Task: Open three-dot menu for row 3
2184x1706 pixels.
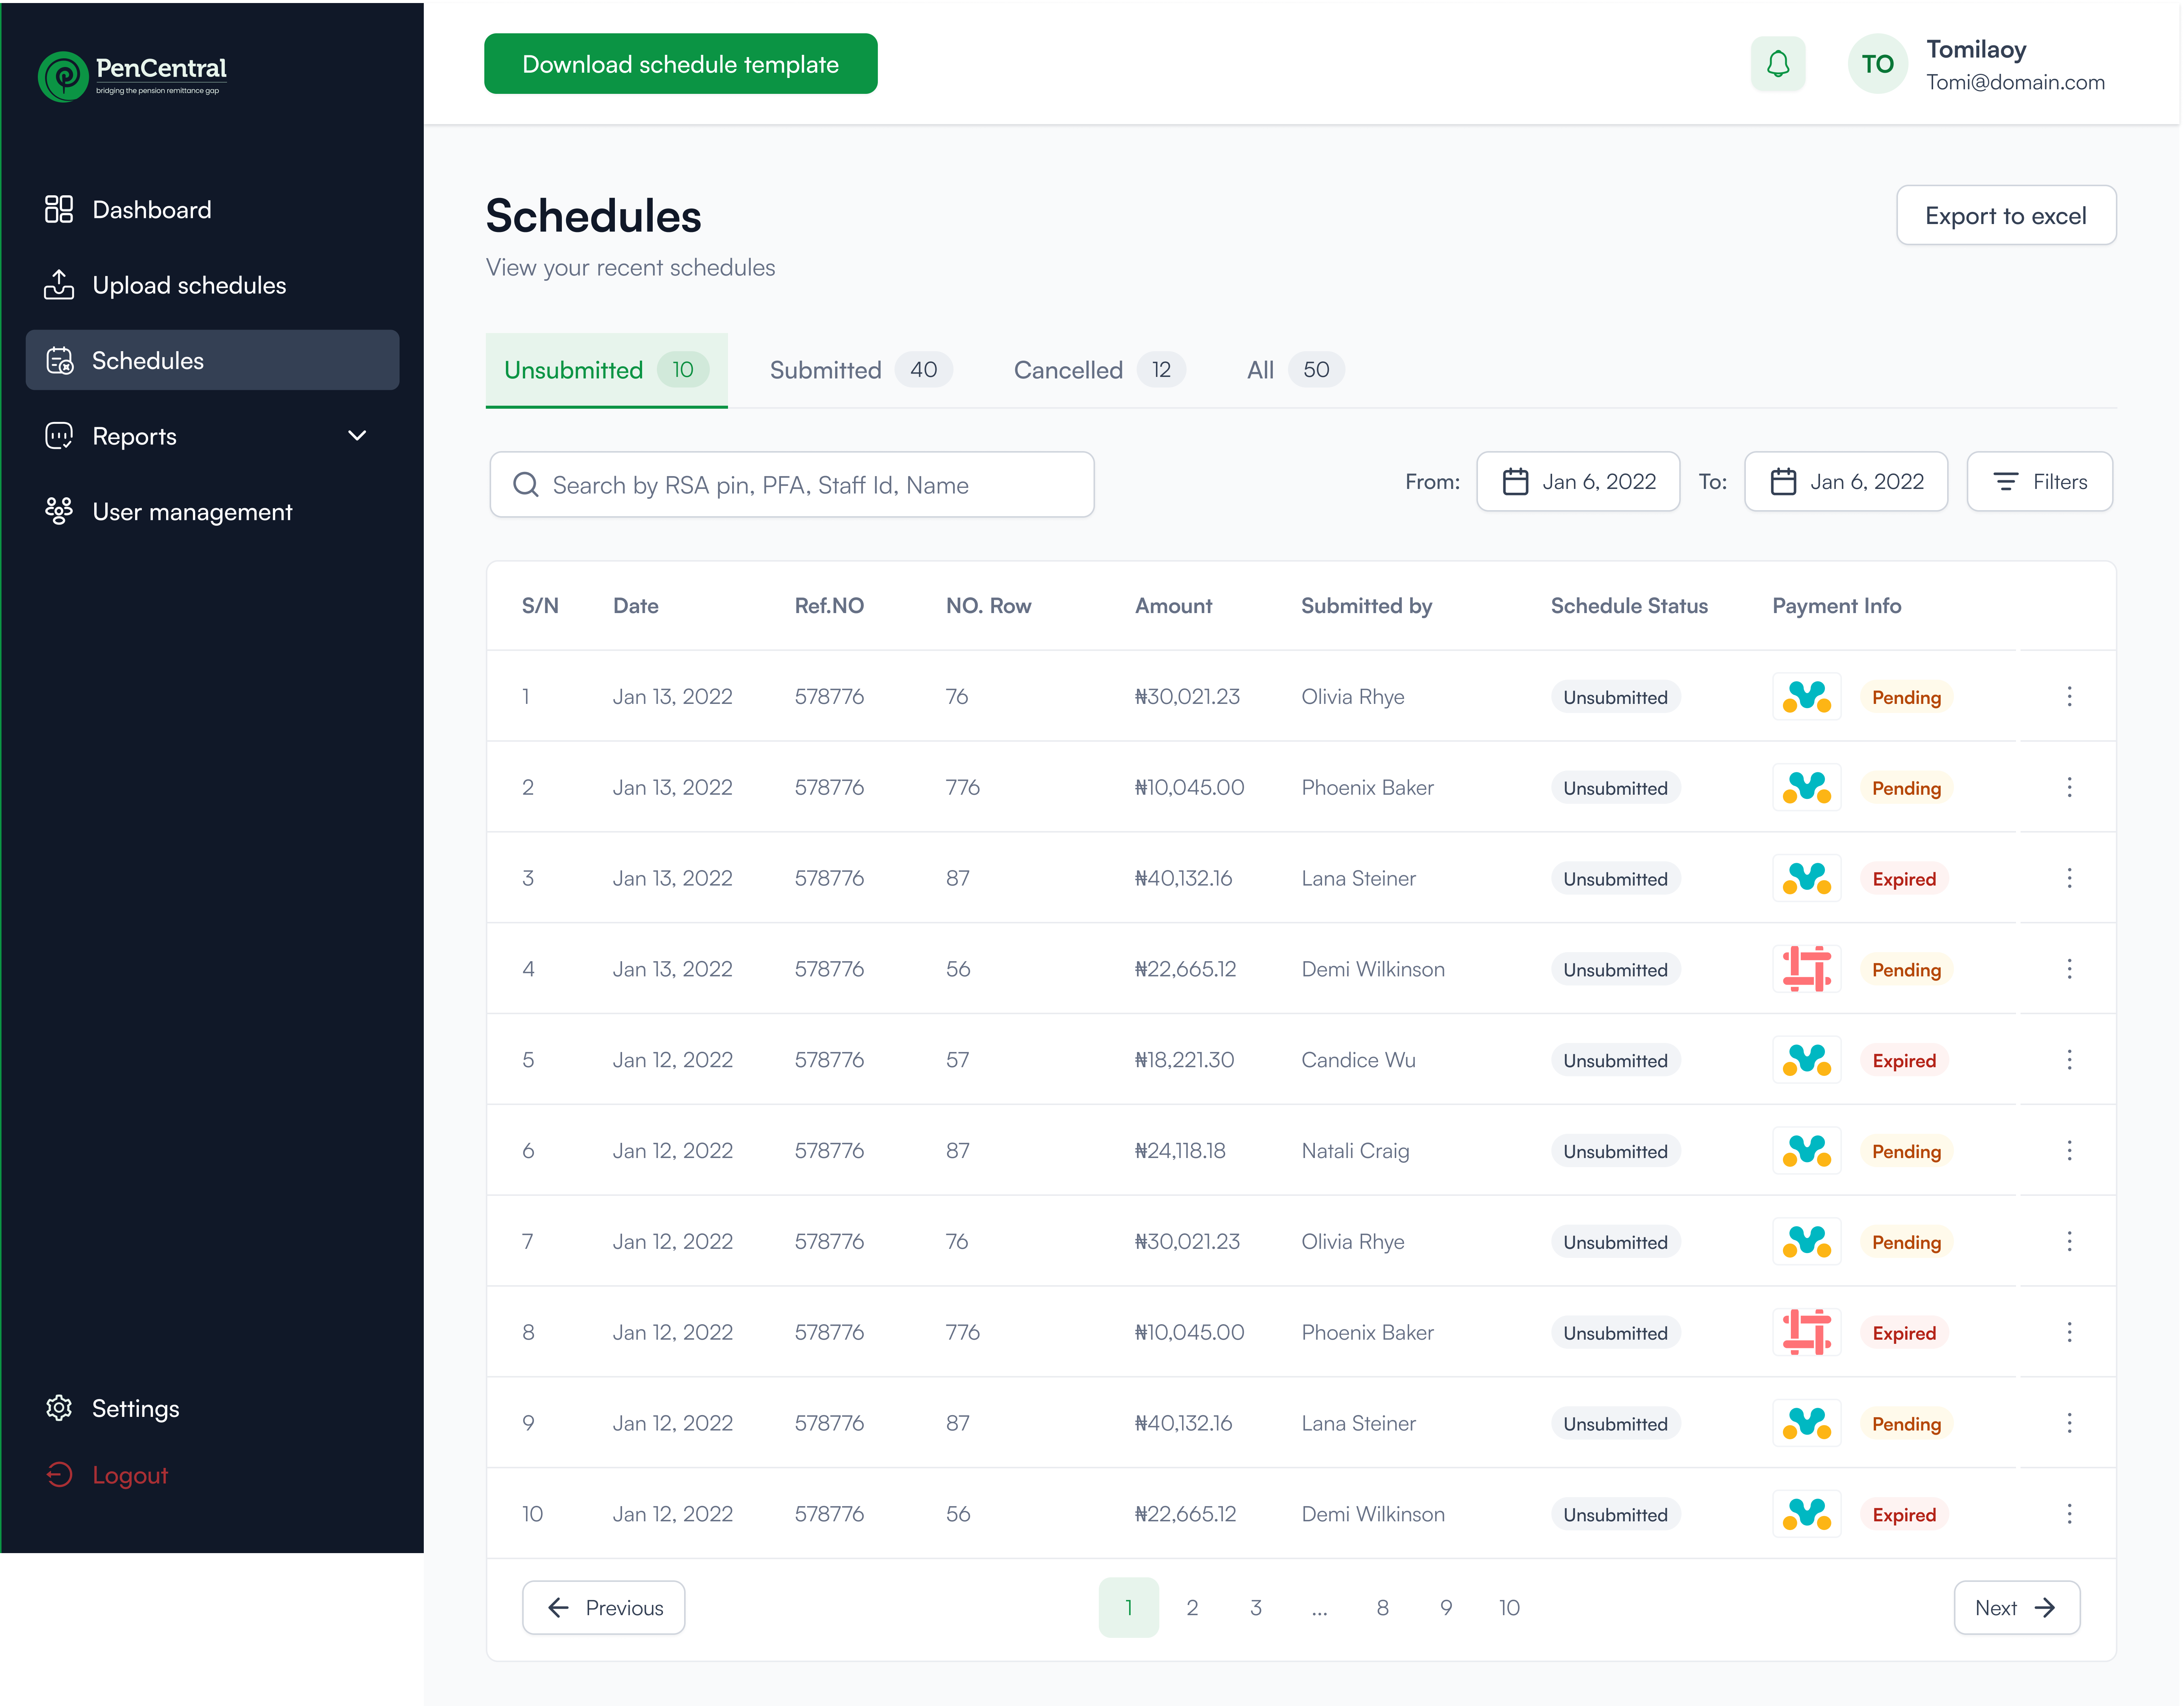Action: click(x=2069, y=878)
